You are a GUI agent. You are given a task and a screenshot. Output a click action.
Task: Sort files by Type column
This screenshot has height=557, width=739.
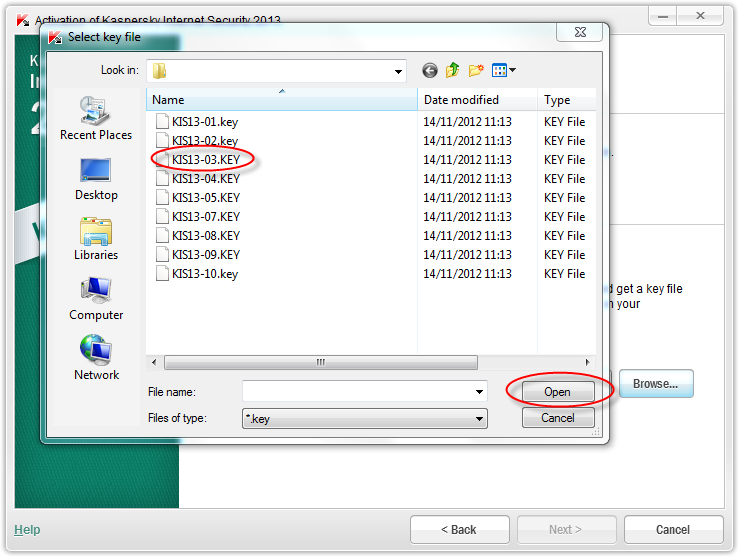pos(567,100)
